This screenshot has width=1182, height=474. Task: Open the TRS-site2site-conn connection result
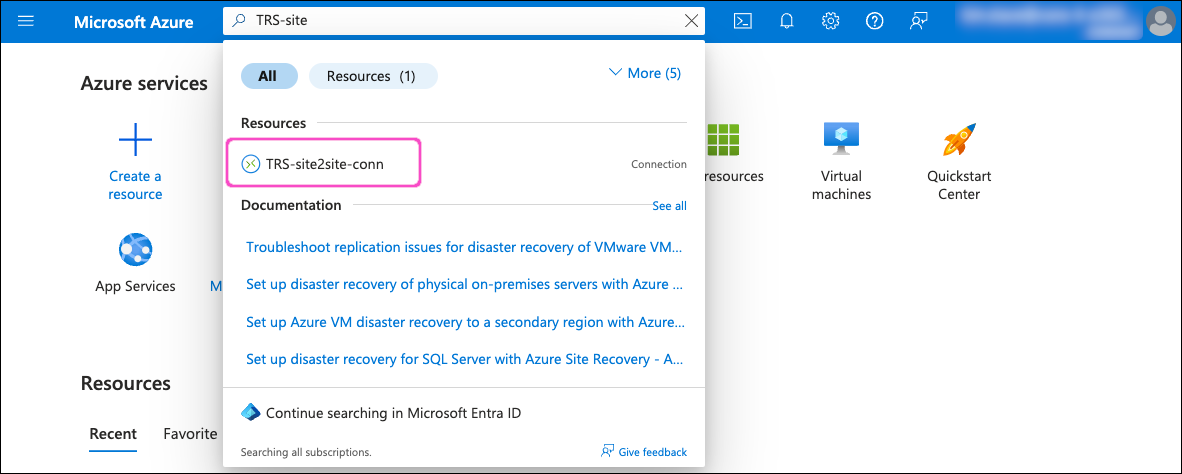[325, 164]
